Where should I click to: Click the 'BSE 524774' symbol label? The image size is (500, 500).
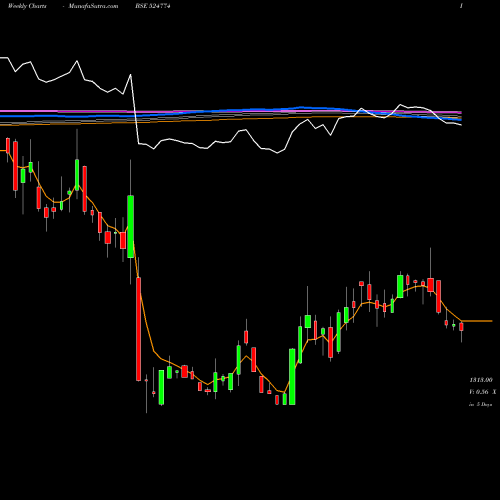[x=153, y=6]
